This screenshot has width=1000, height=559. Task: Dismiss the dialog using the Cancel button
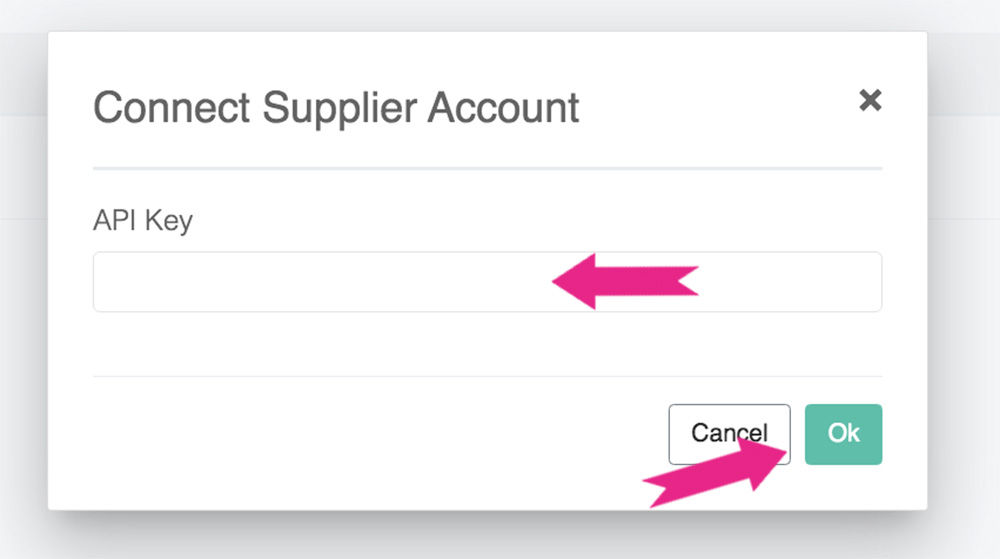(729, 434)
